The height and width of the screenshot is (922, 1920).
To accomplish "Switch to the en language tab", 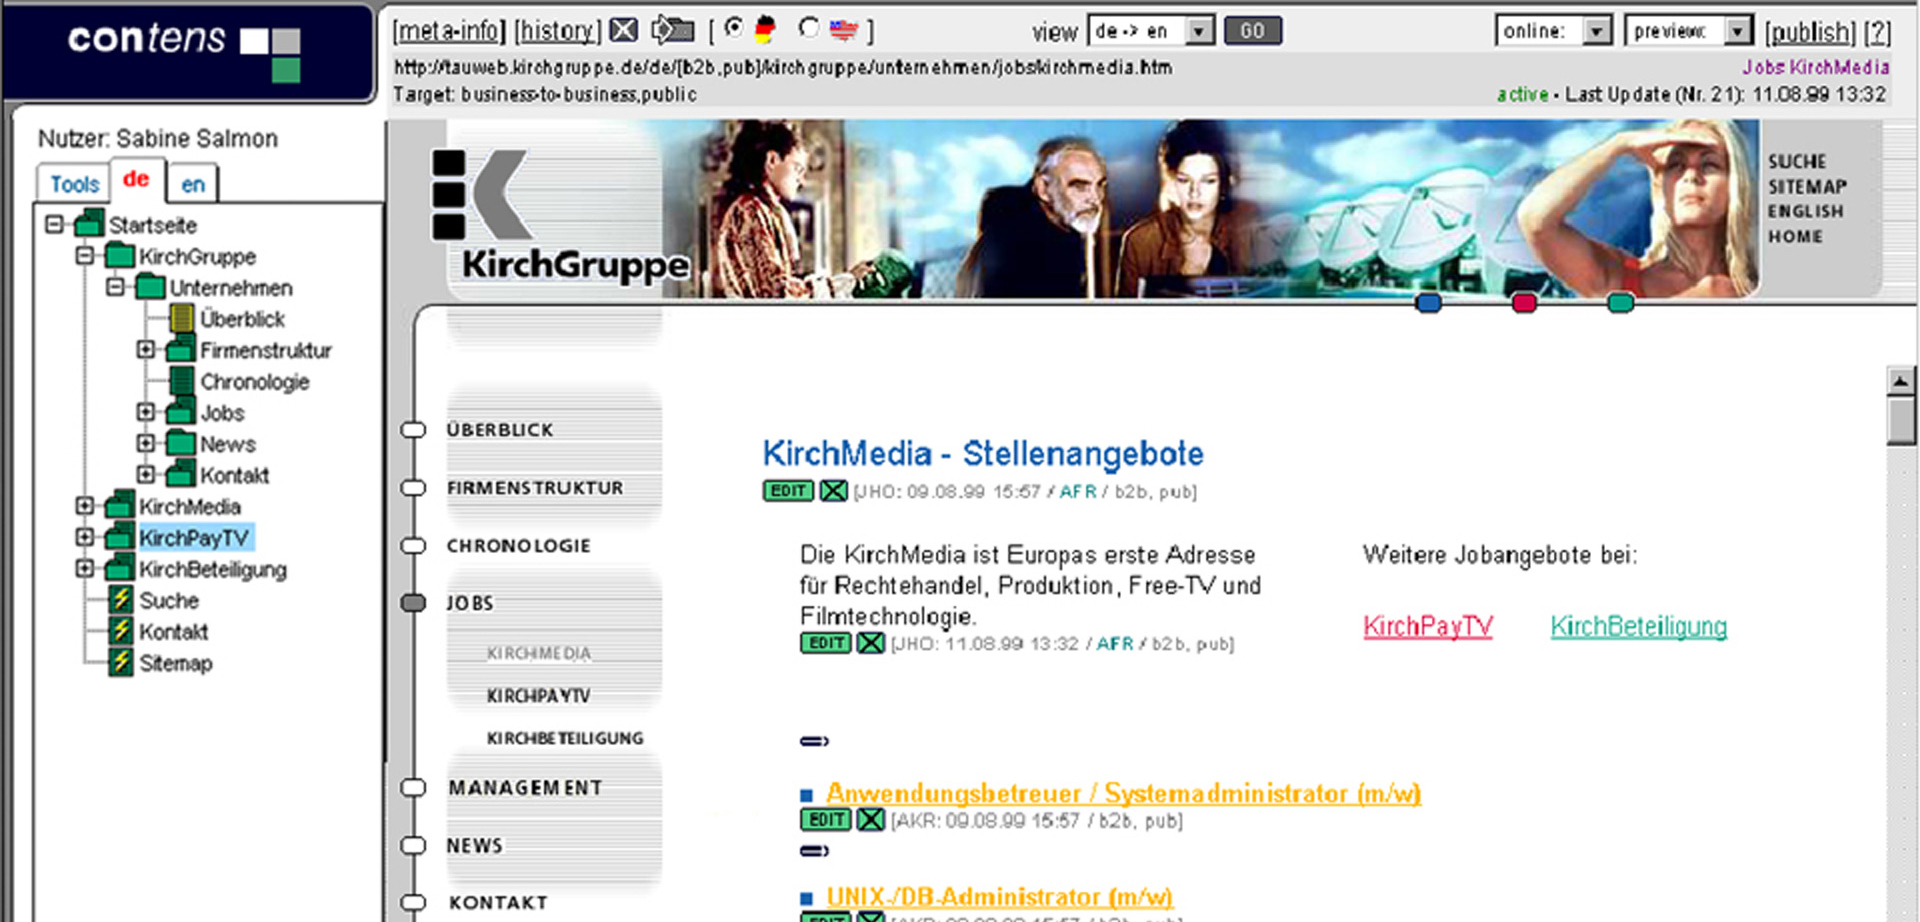I will [x=193, y=184].
